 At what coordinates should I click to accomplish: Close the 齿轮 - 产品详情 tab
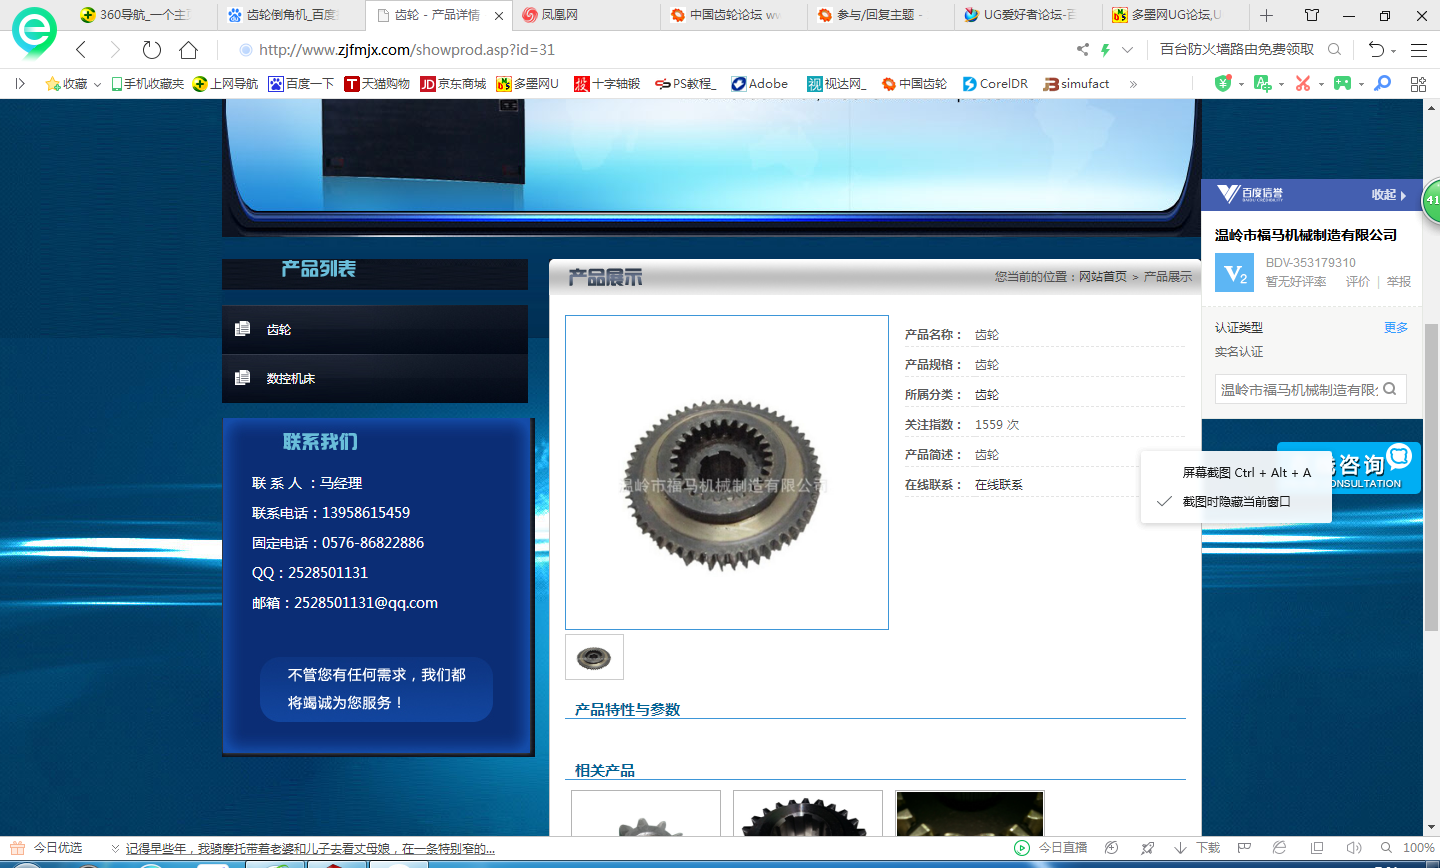(x=499, y=16)
